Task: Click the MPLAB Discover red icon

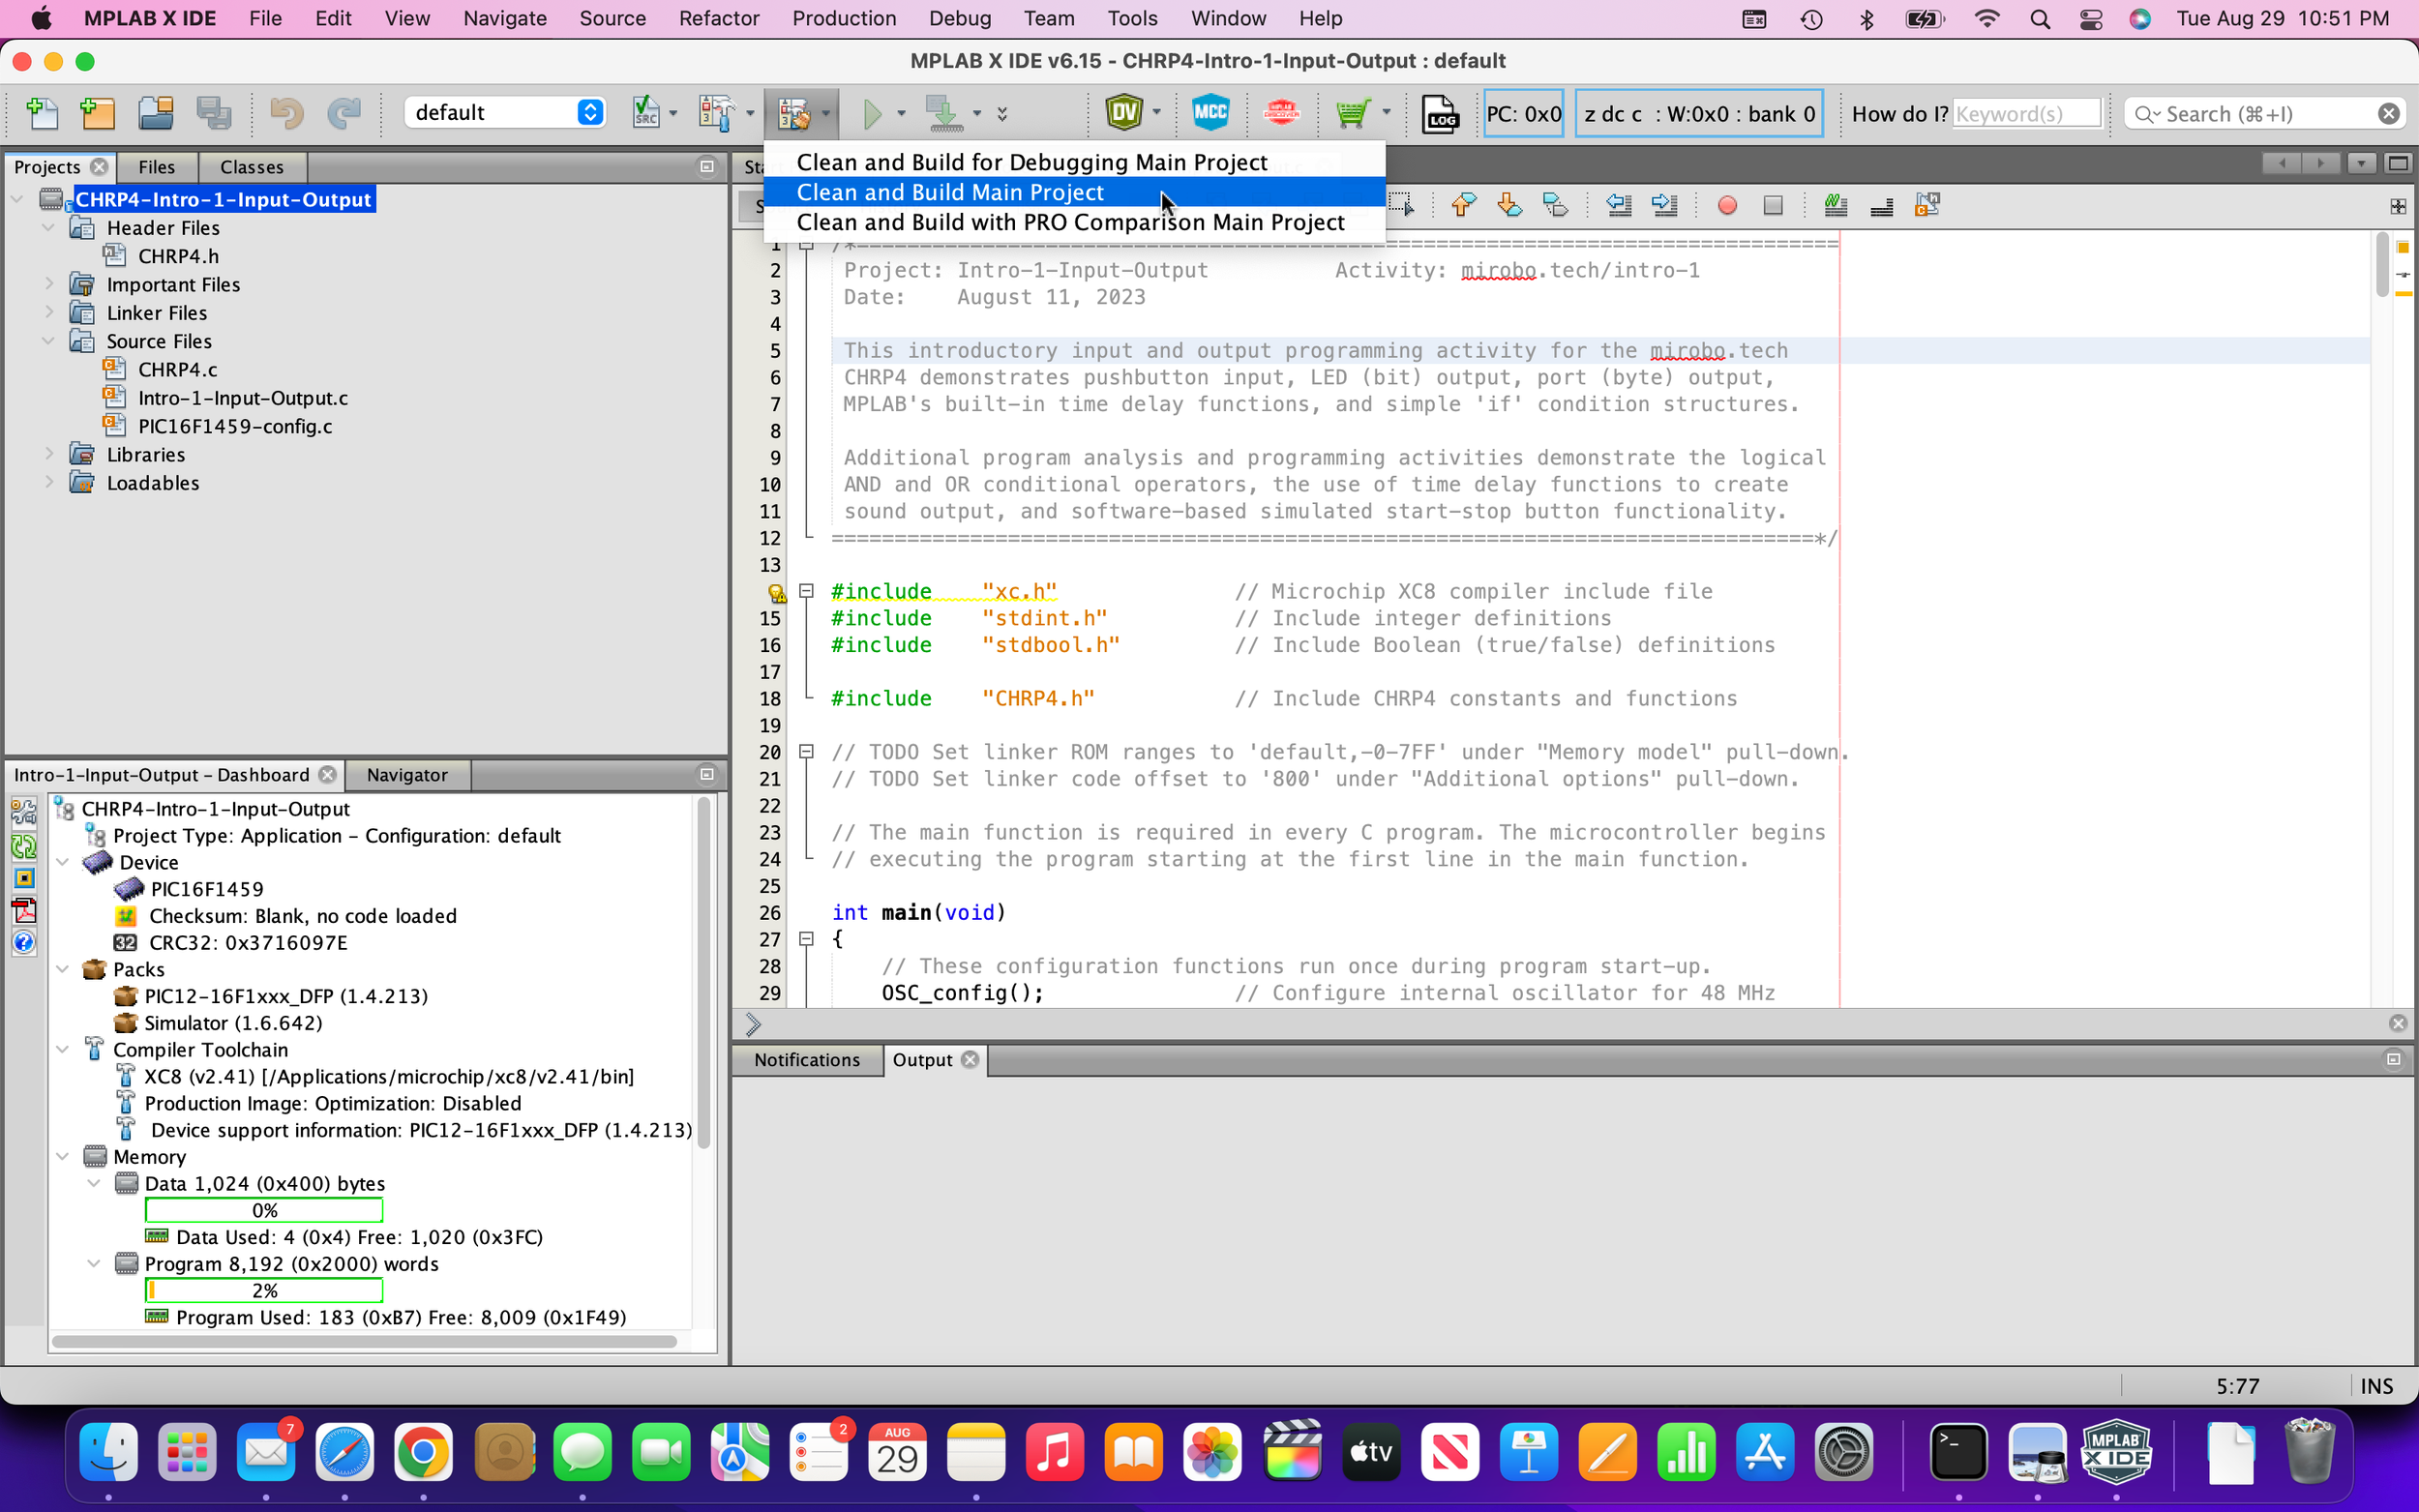Action: point(1281,113)
